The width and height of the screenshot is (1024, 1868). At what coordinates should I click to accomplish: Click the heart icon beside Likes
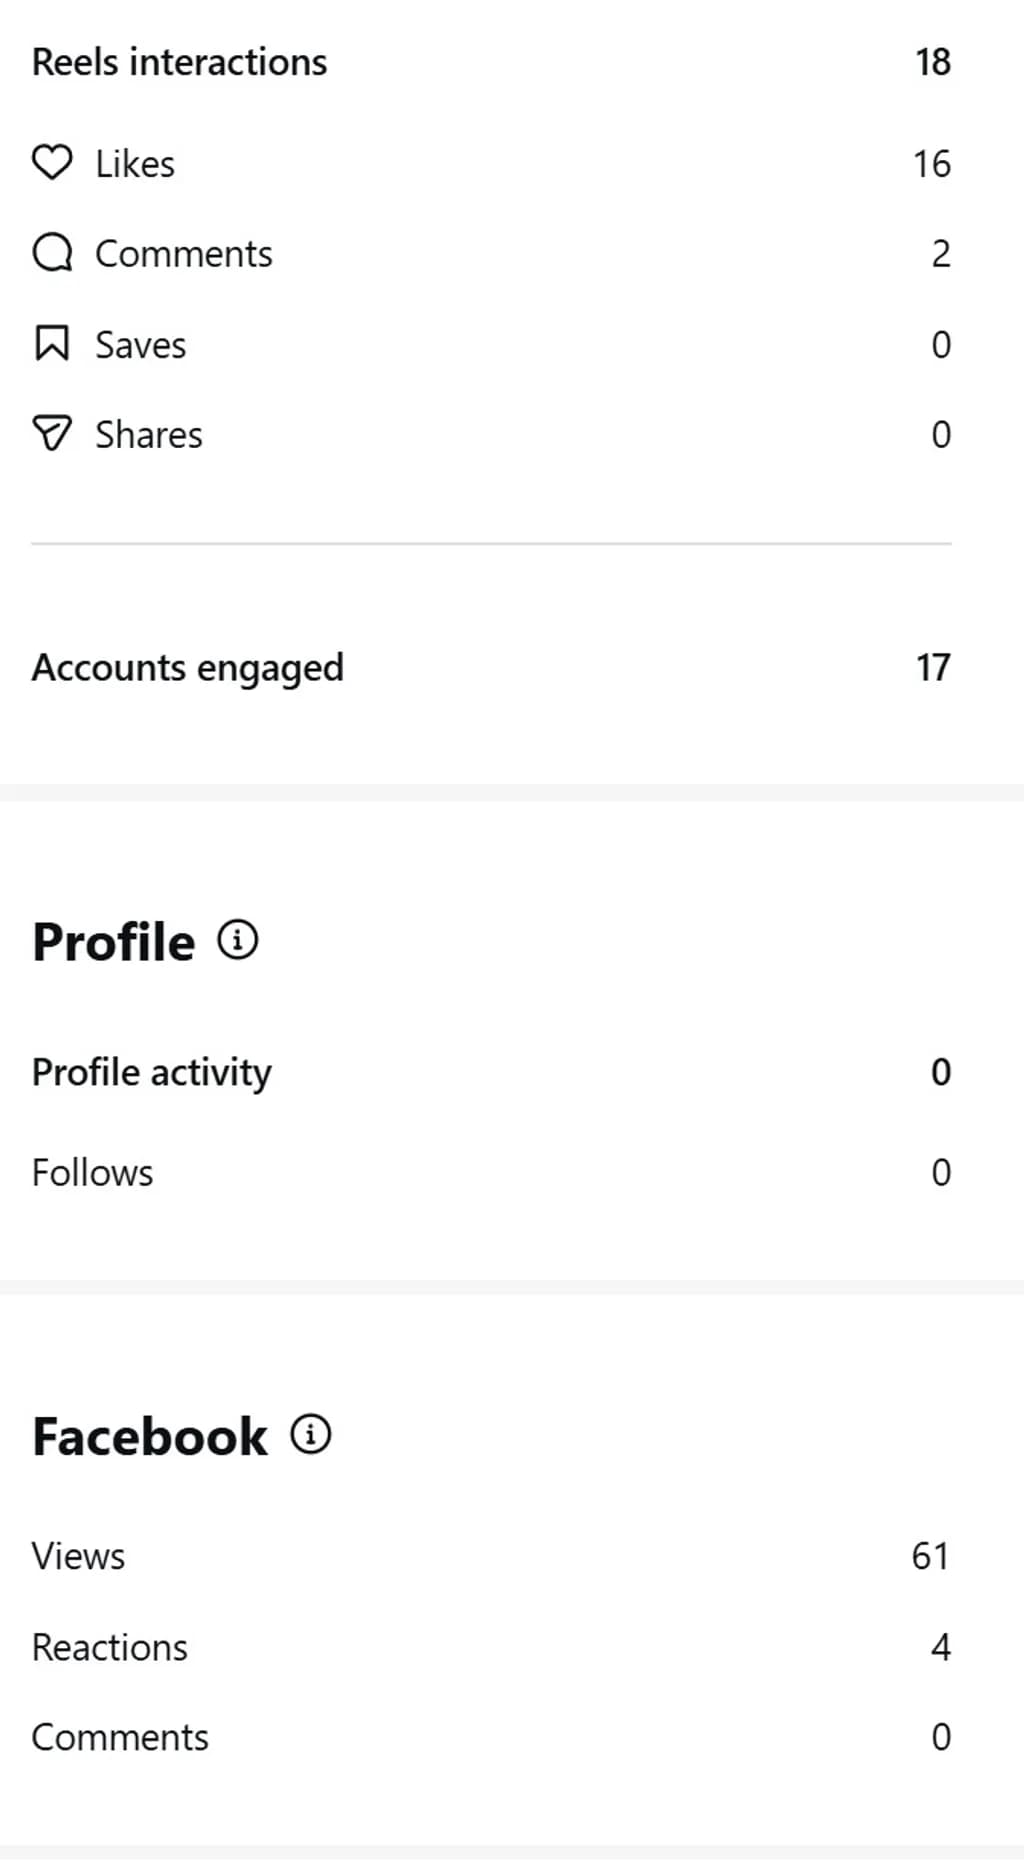(x=52, y=163)
